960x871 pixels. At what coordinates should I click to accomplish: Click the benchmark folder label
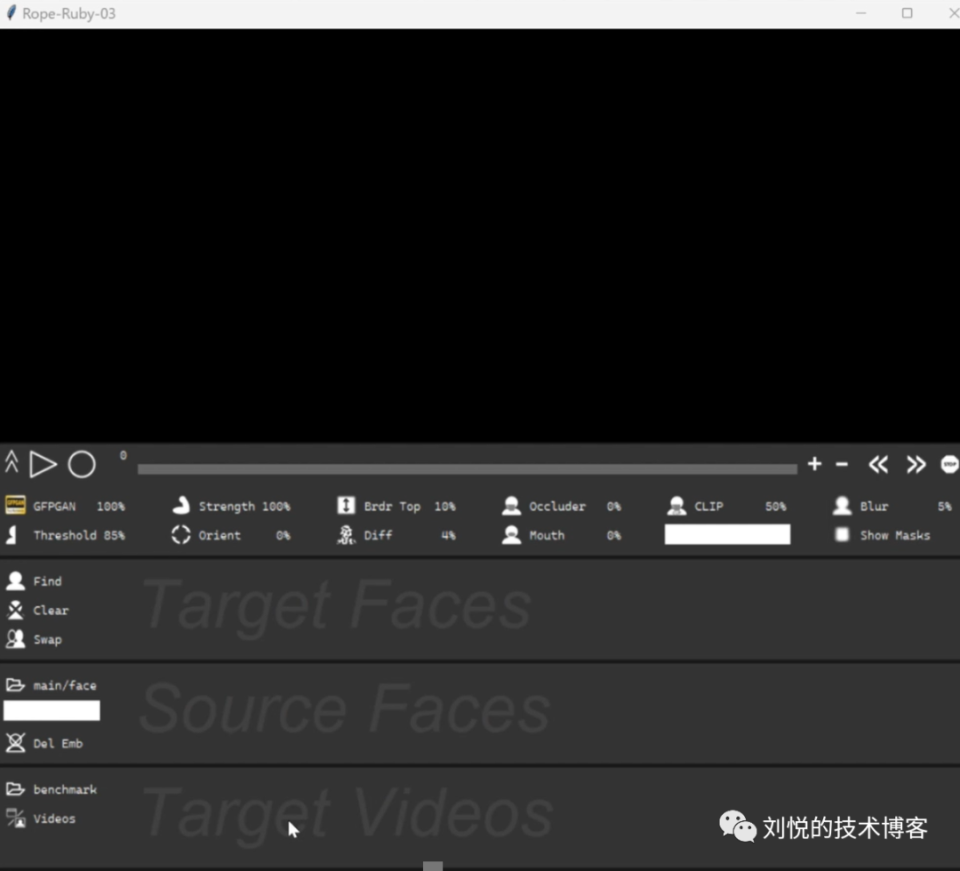[x=65, y=790]
